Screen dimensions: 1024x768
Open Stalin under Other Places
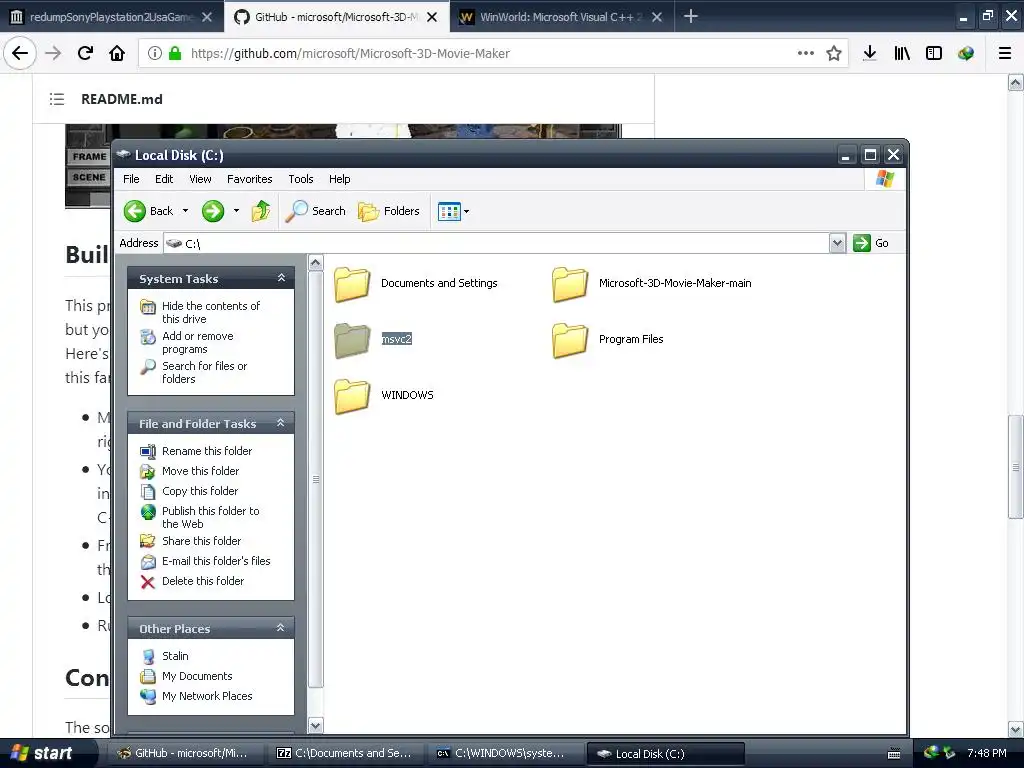[175, 656]
